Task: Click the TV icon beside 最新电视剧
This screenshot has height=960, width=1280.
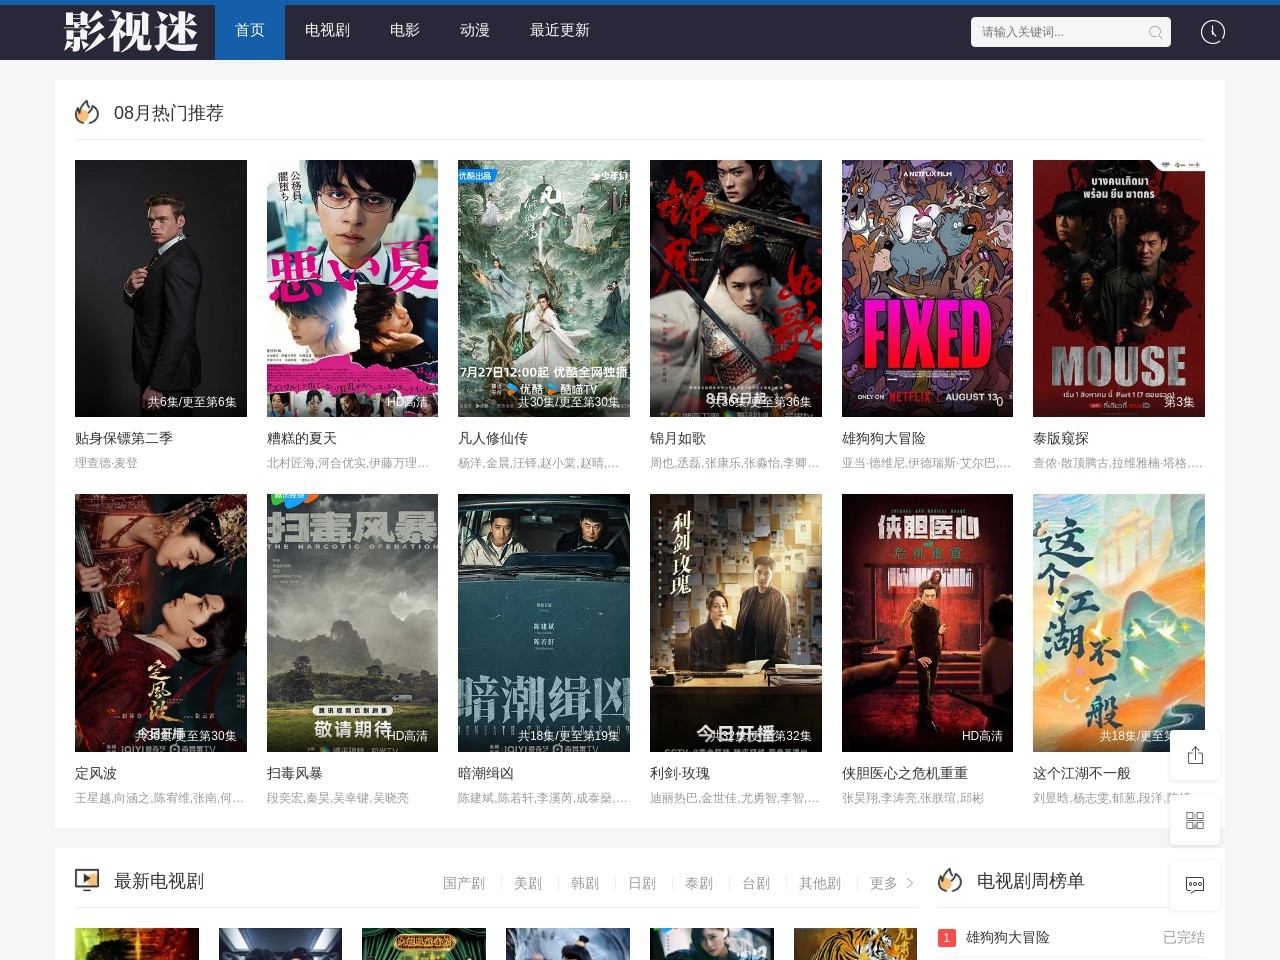Action: 87,880
